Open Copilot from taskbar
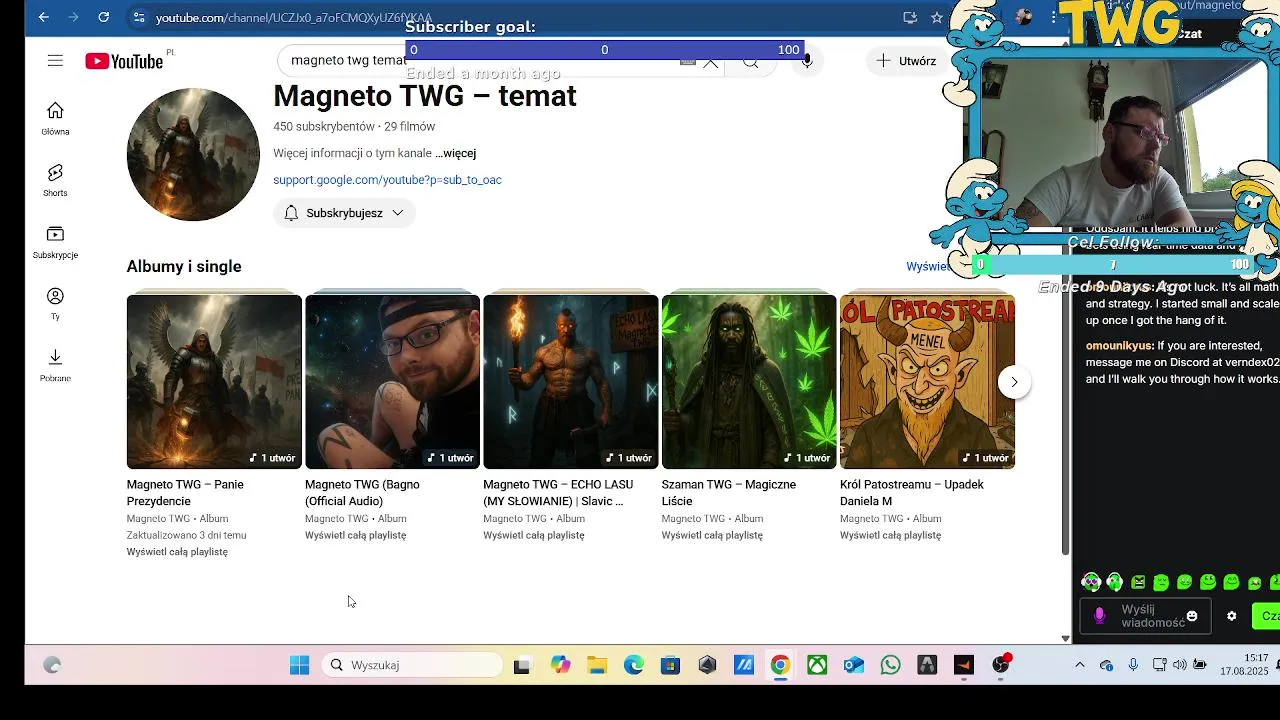This screenshot has width=1280, height=720. [560, 665]
